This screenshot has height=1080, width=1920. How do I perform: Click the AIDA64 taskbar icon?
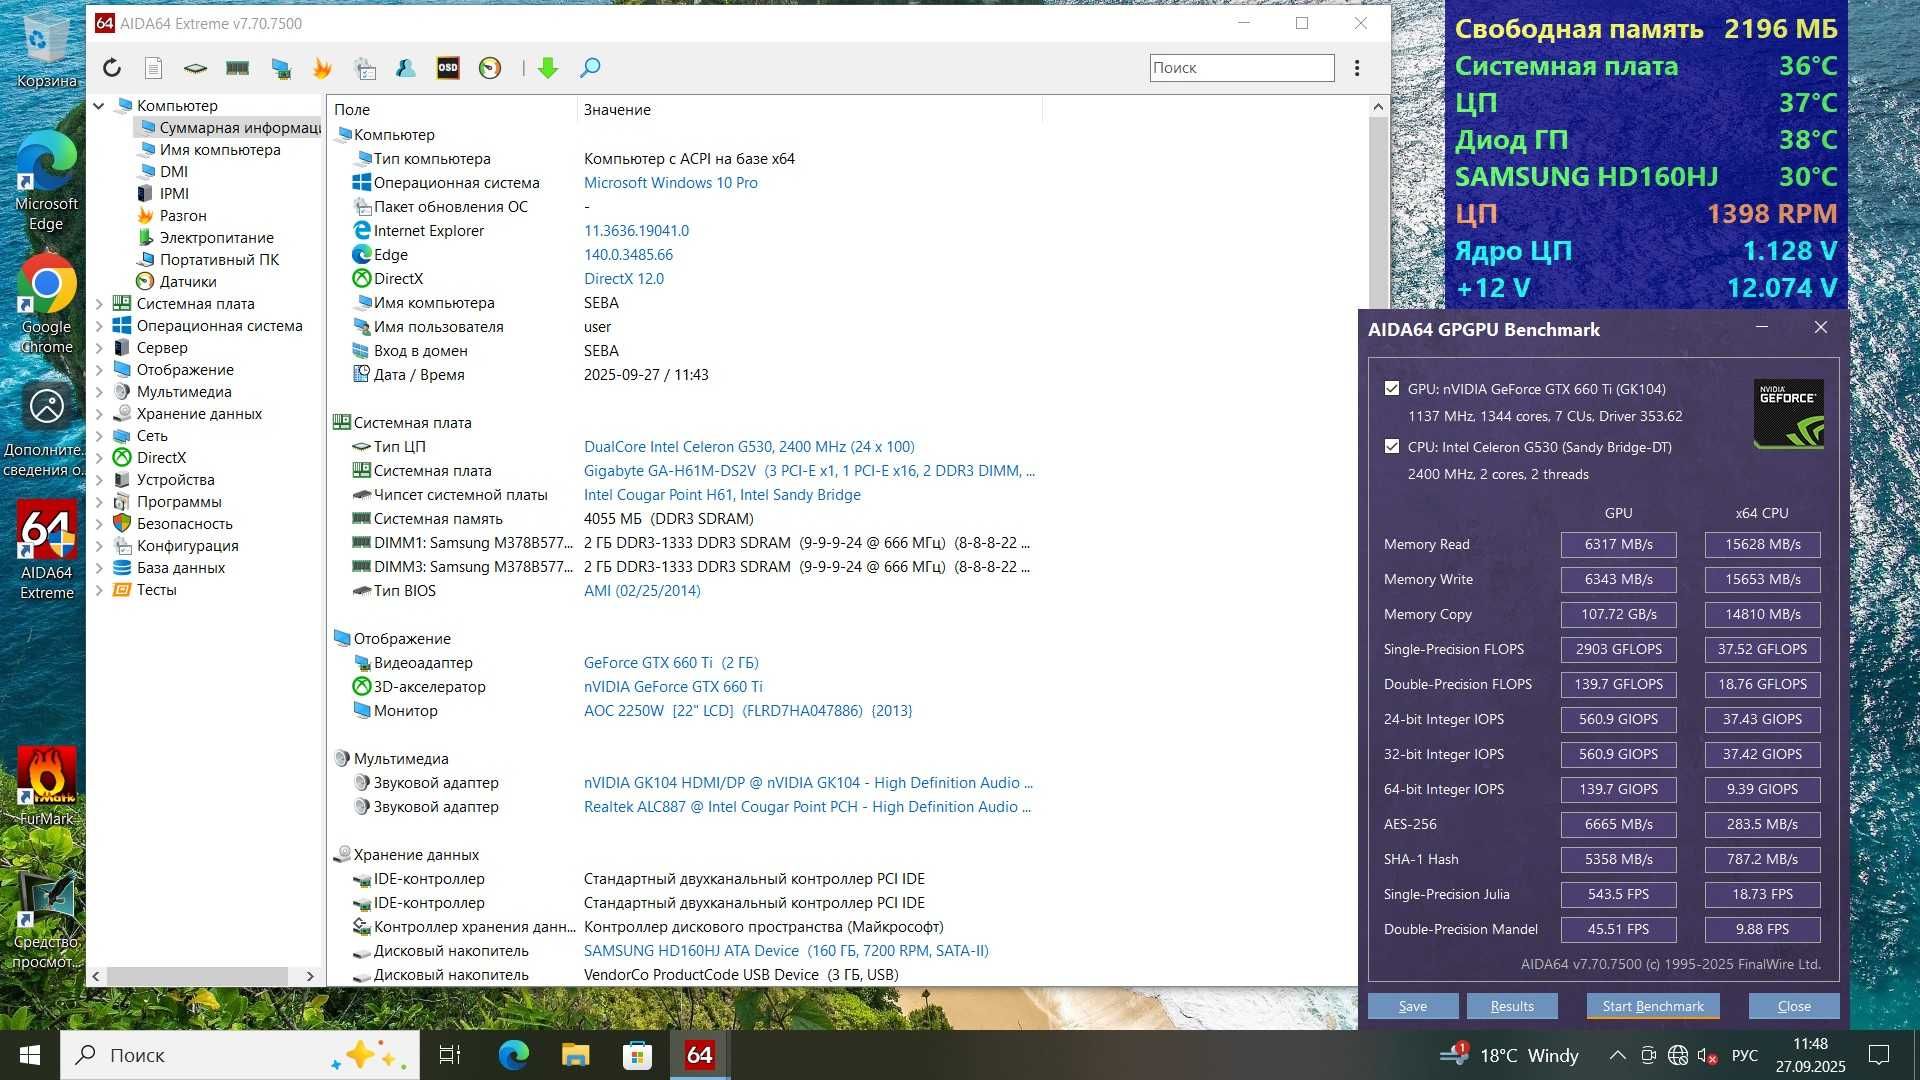click(699, 1054)
